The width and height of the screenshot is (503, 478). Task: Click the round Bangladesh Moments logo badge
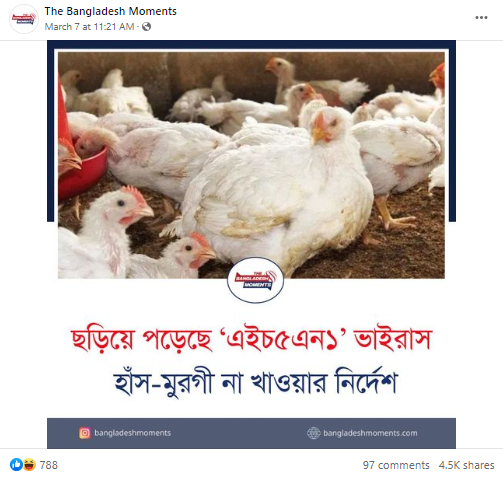click(255, 280)
